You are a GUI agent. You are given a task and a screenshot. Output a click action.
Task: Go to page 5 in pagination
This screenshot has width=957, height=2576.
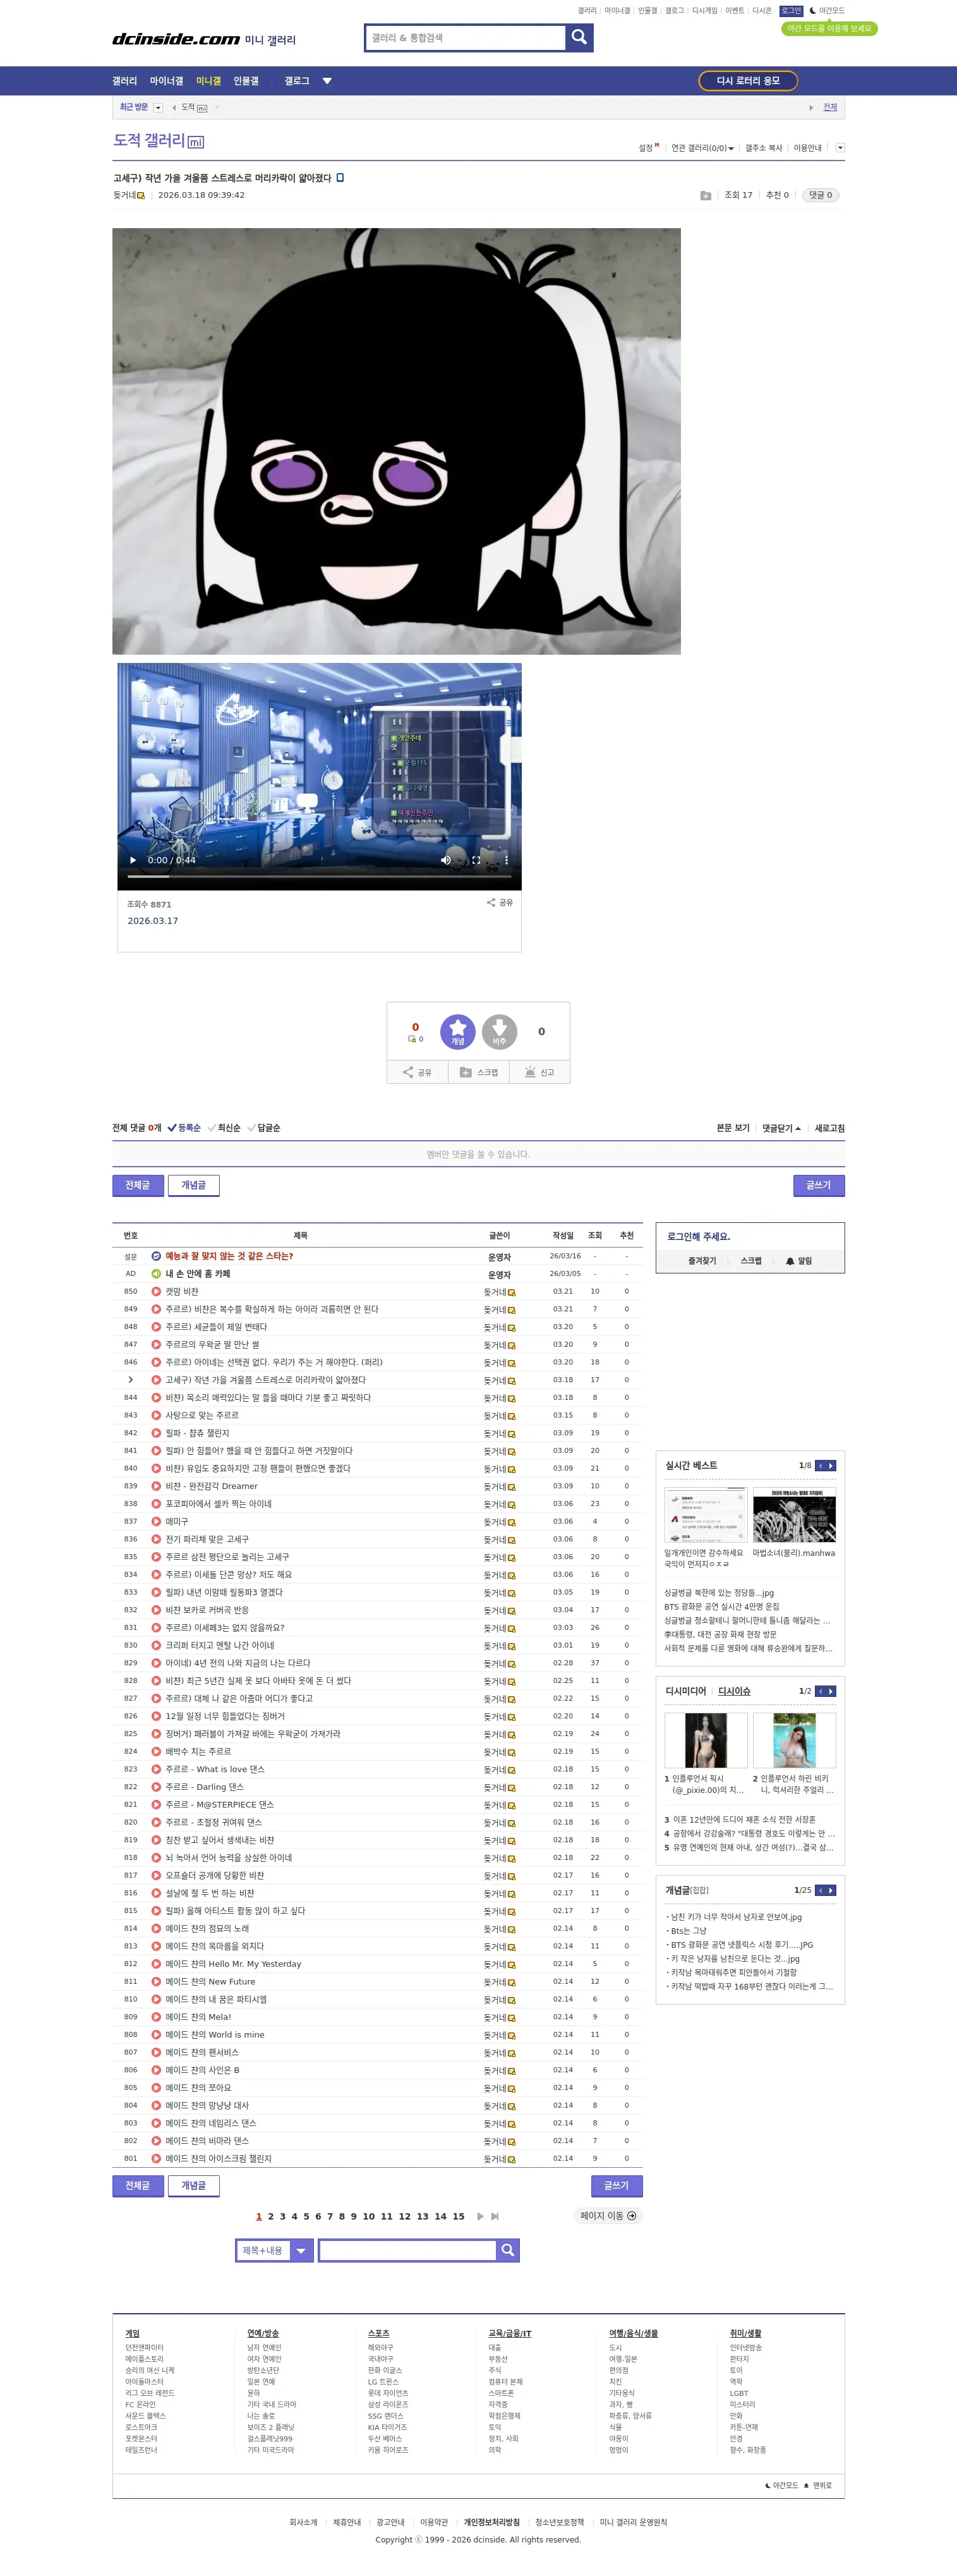[x=306, y=2216]
